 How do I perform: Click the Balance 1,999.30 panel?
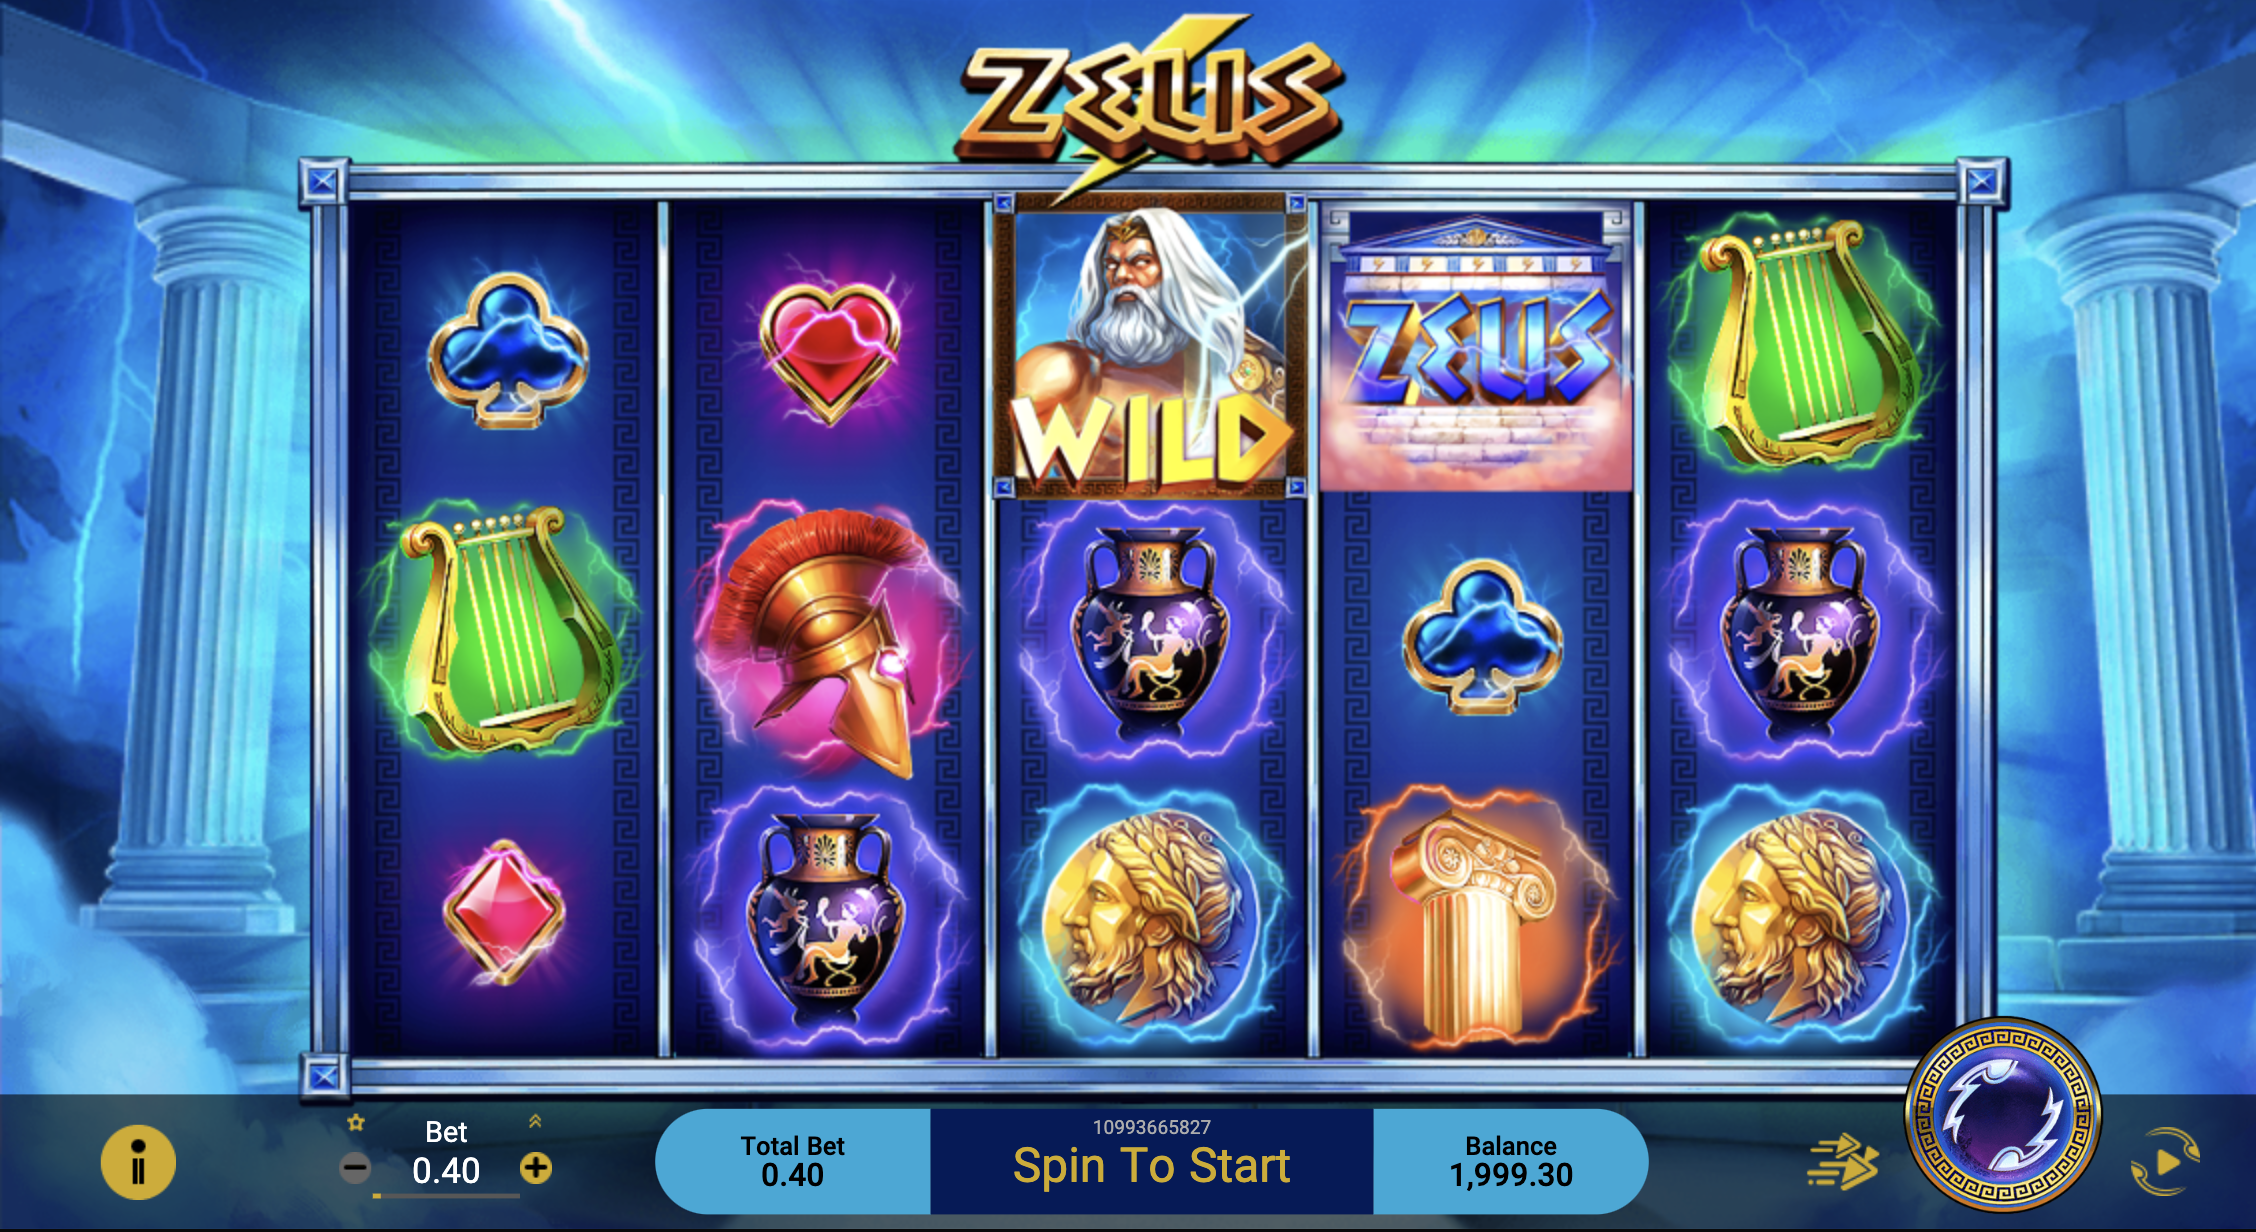(x=1511, y=1161)
